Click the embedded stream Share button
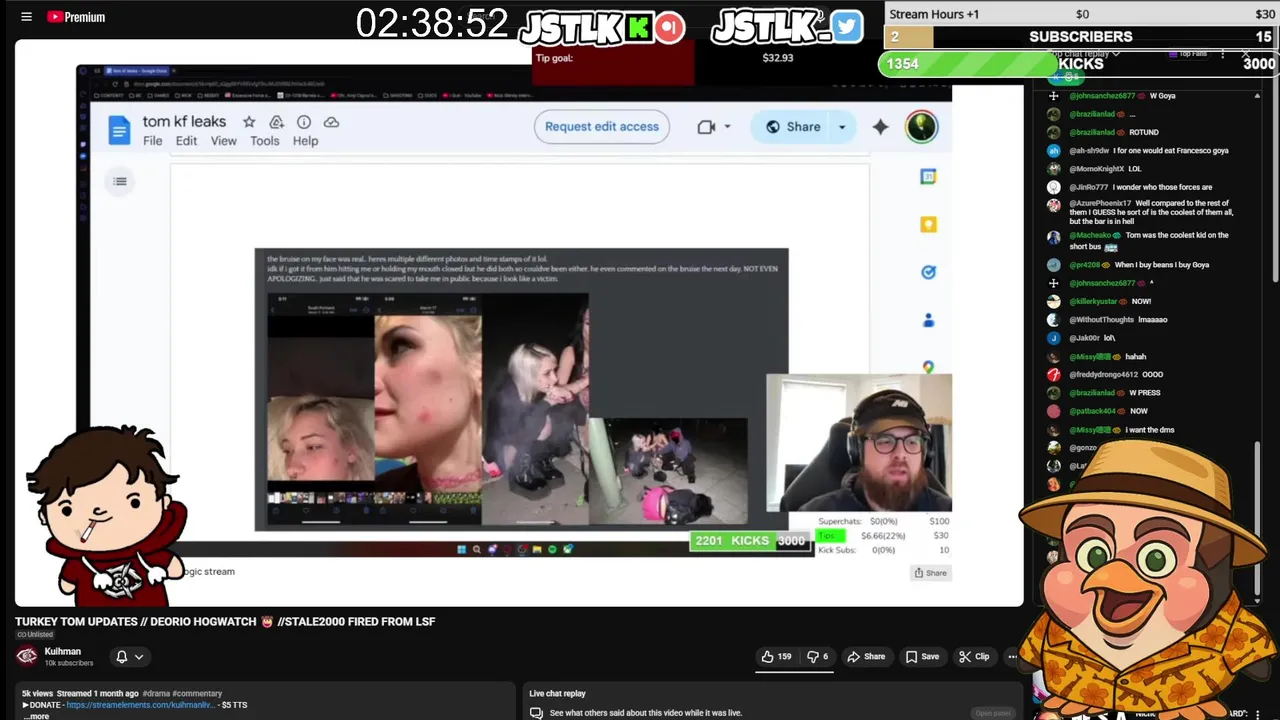This screenshot has height=720, width=1280. click(x=930, y=573)
